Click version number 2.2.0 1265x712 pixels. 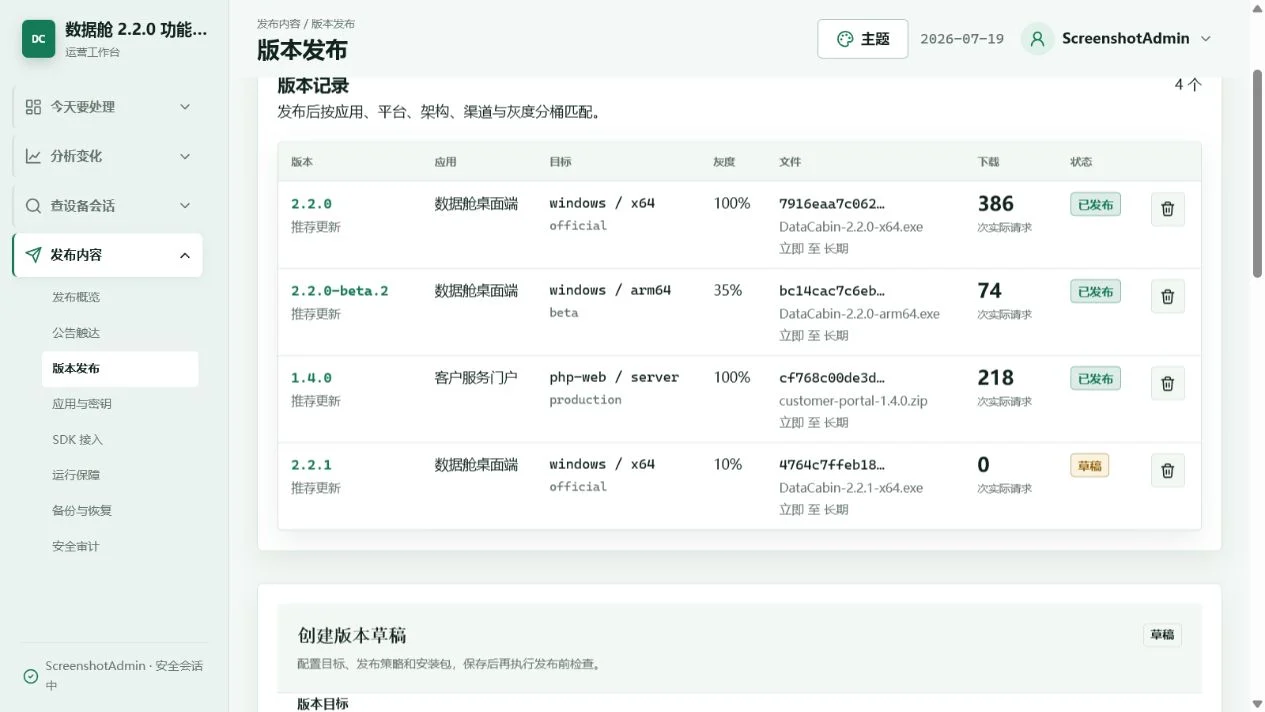[311, 204]
